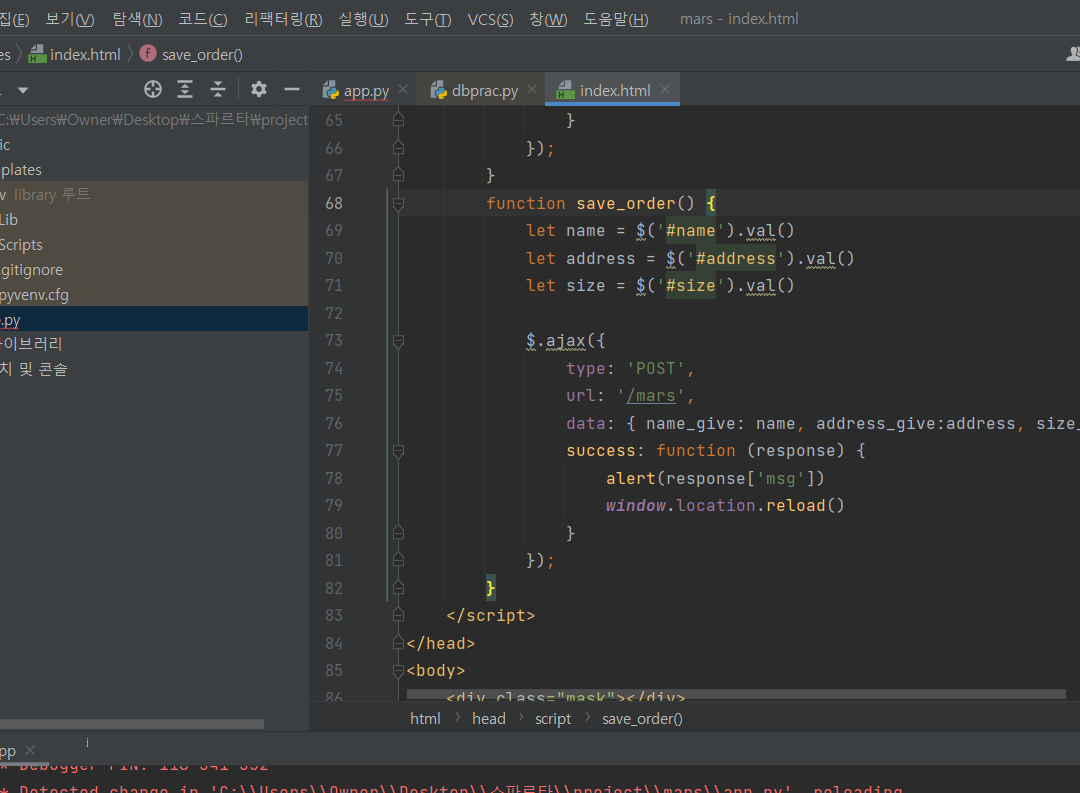Toggle fold marker at line 67

click(398, 175)
